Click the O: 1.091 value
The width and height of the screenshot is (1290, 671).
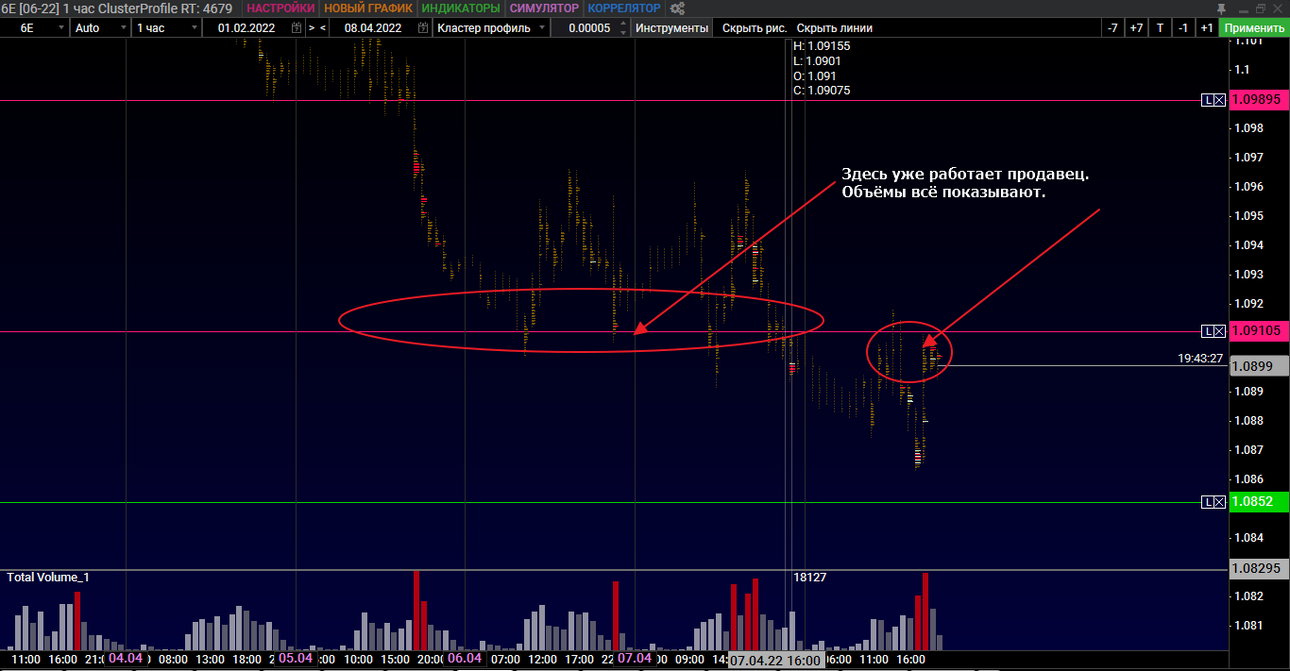coord(815,76)
